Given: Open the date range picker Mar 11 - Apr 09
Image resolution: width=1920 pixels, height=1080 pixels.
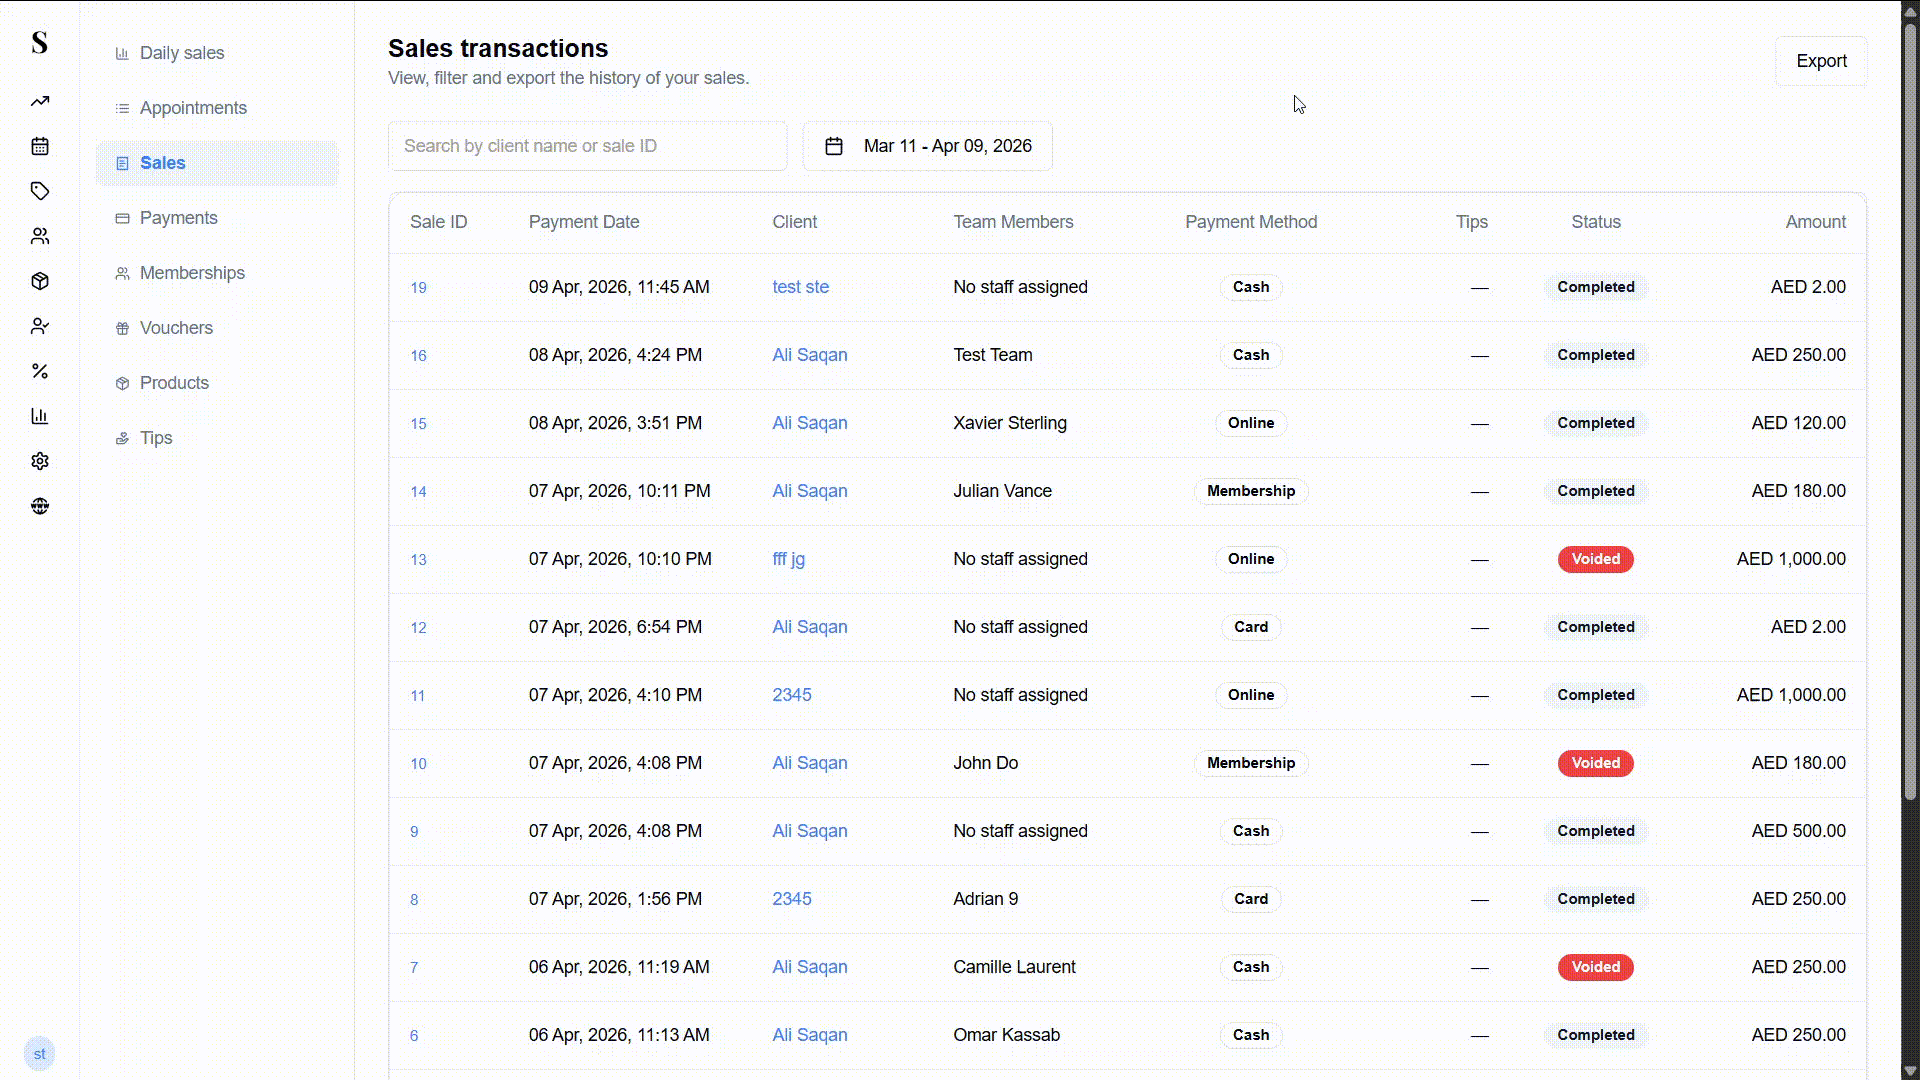Looking at the screenshot, I should click(927, 146).
